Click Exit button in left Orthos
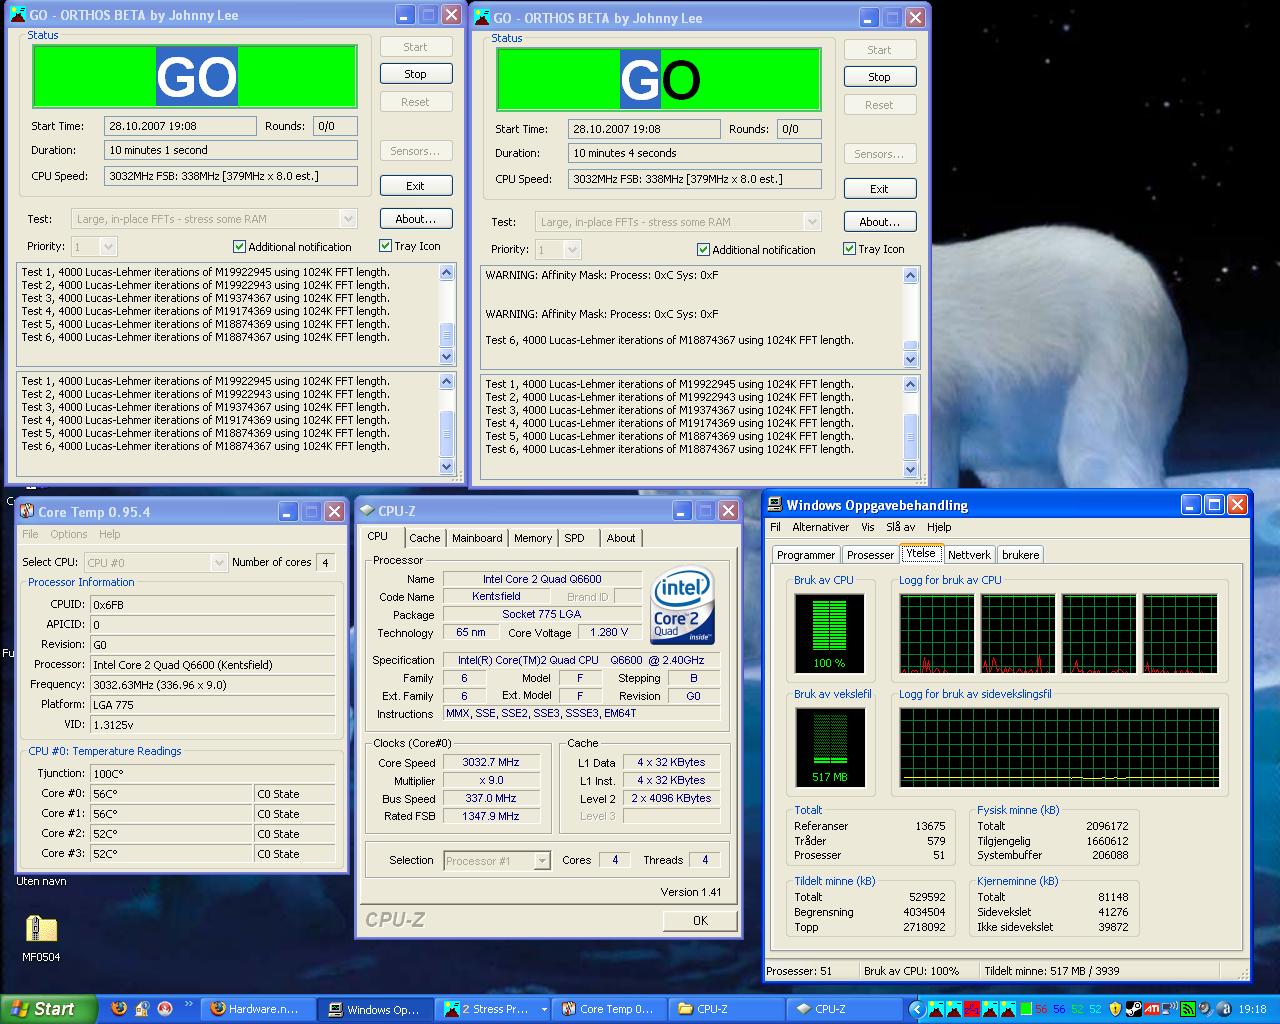The height and width of the screenshot is (1024, 1280). 416,186
